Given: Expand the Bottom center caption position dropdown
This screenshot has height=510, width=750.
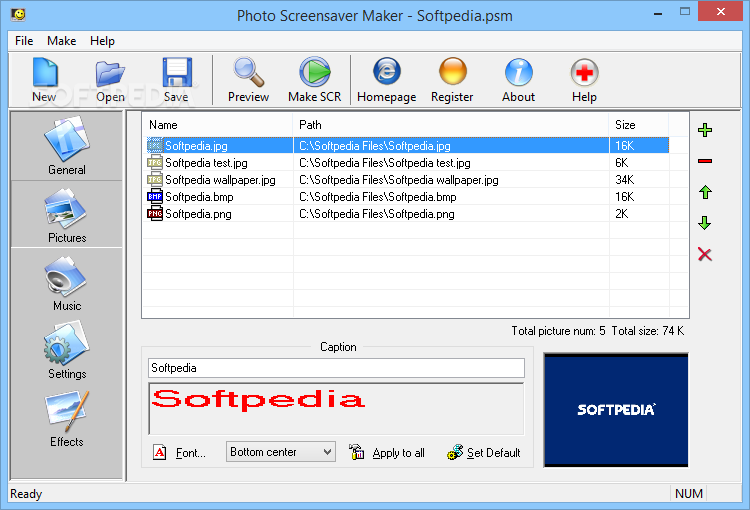Looking at the screenshot, I should tap(281, 452).
